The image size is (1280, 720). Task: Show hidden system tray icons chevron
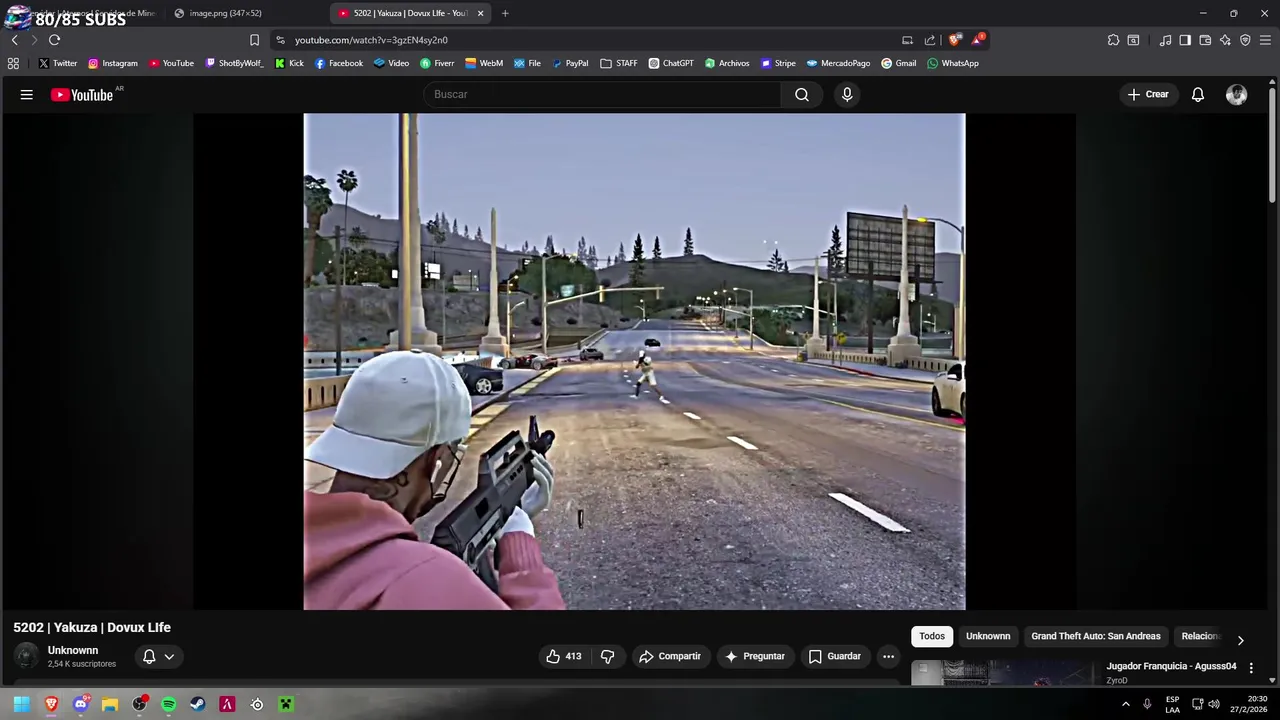click(x=1126, y=704)
